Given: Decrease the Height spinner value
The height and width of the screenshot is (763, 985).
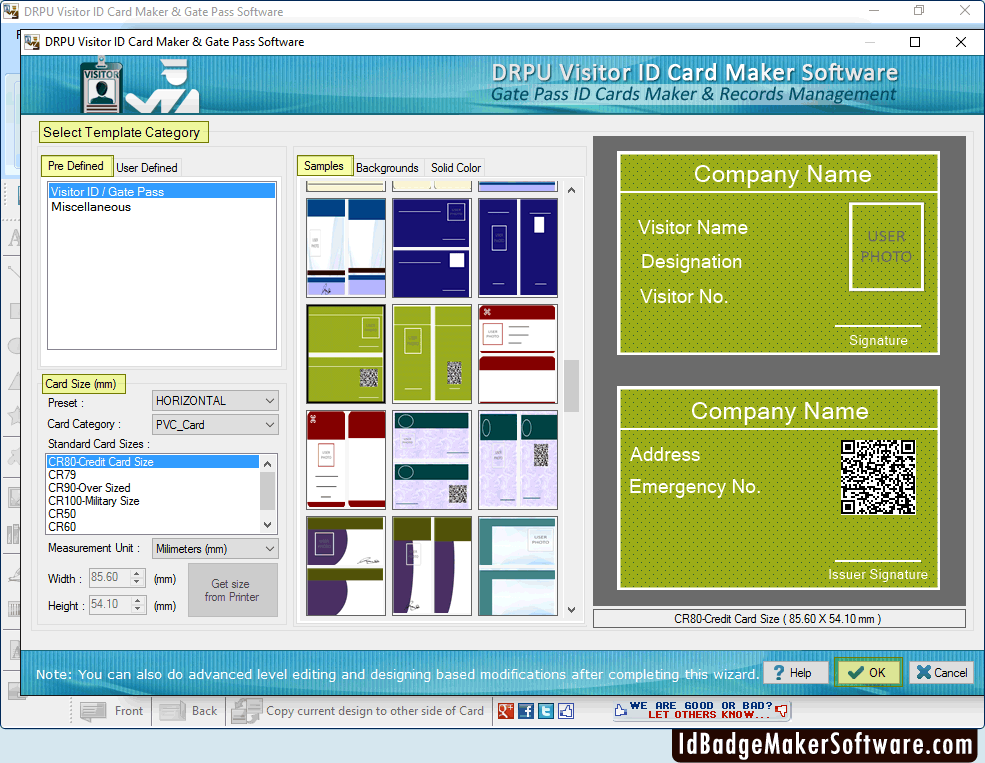Looking at the screenshot, I should coord(138,609).
